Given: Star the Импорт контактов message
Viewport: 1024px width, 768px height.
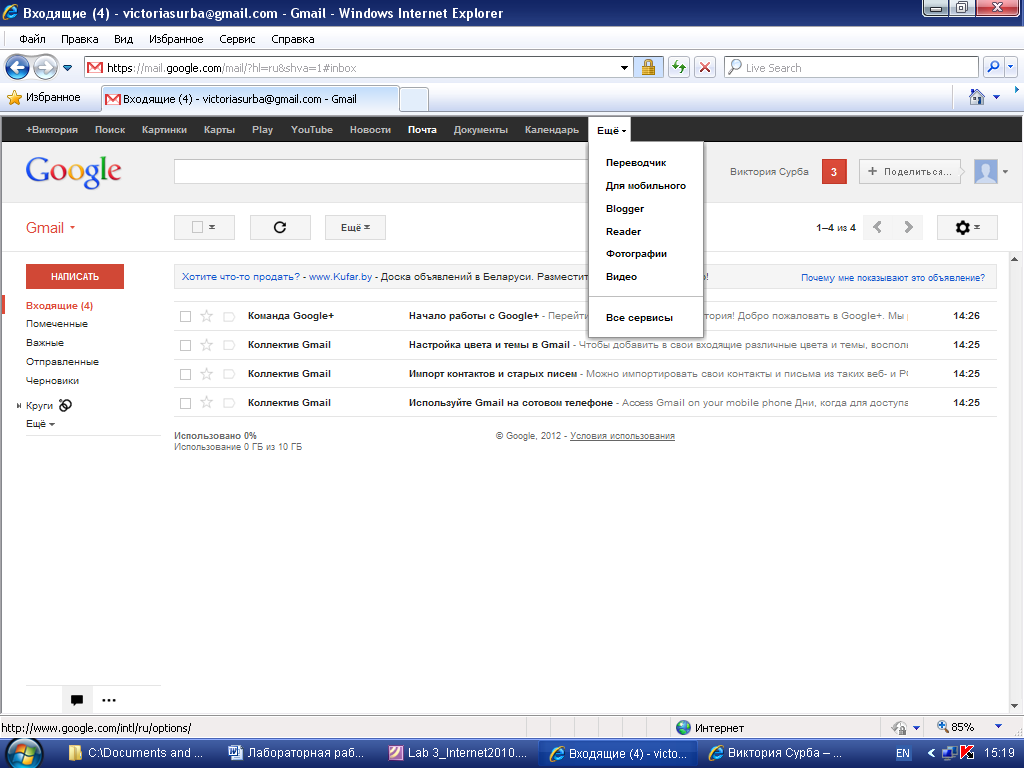Looking at the screenshot, I should click(x=206, y=374).
